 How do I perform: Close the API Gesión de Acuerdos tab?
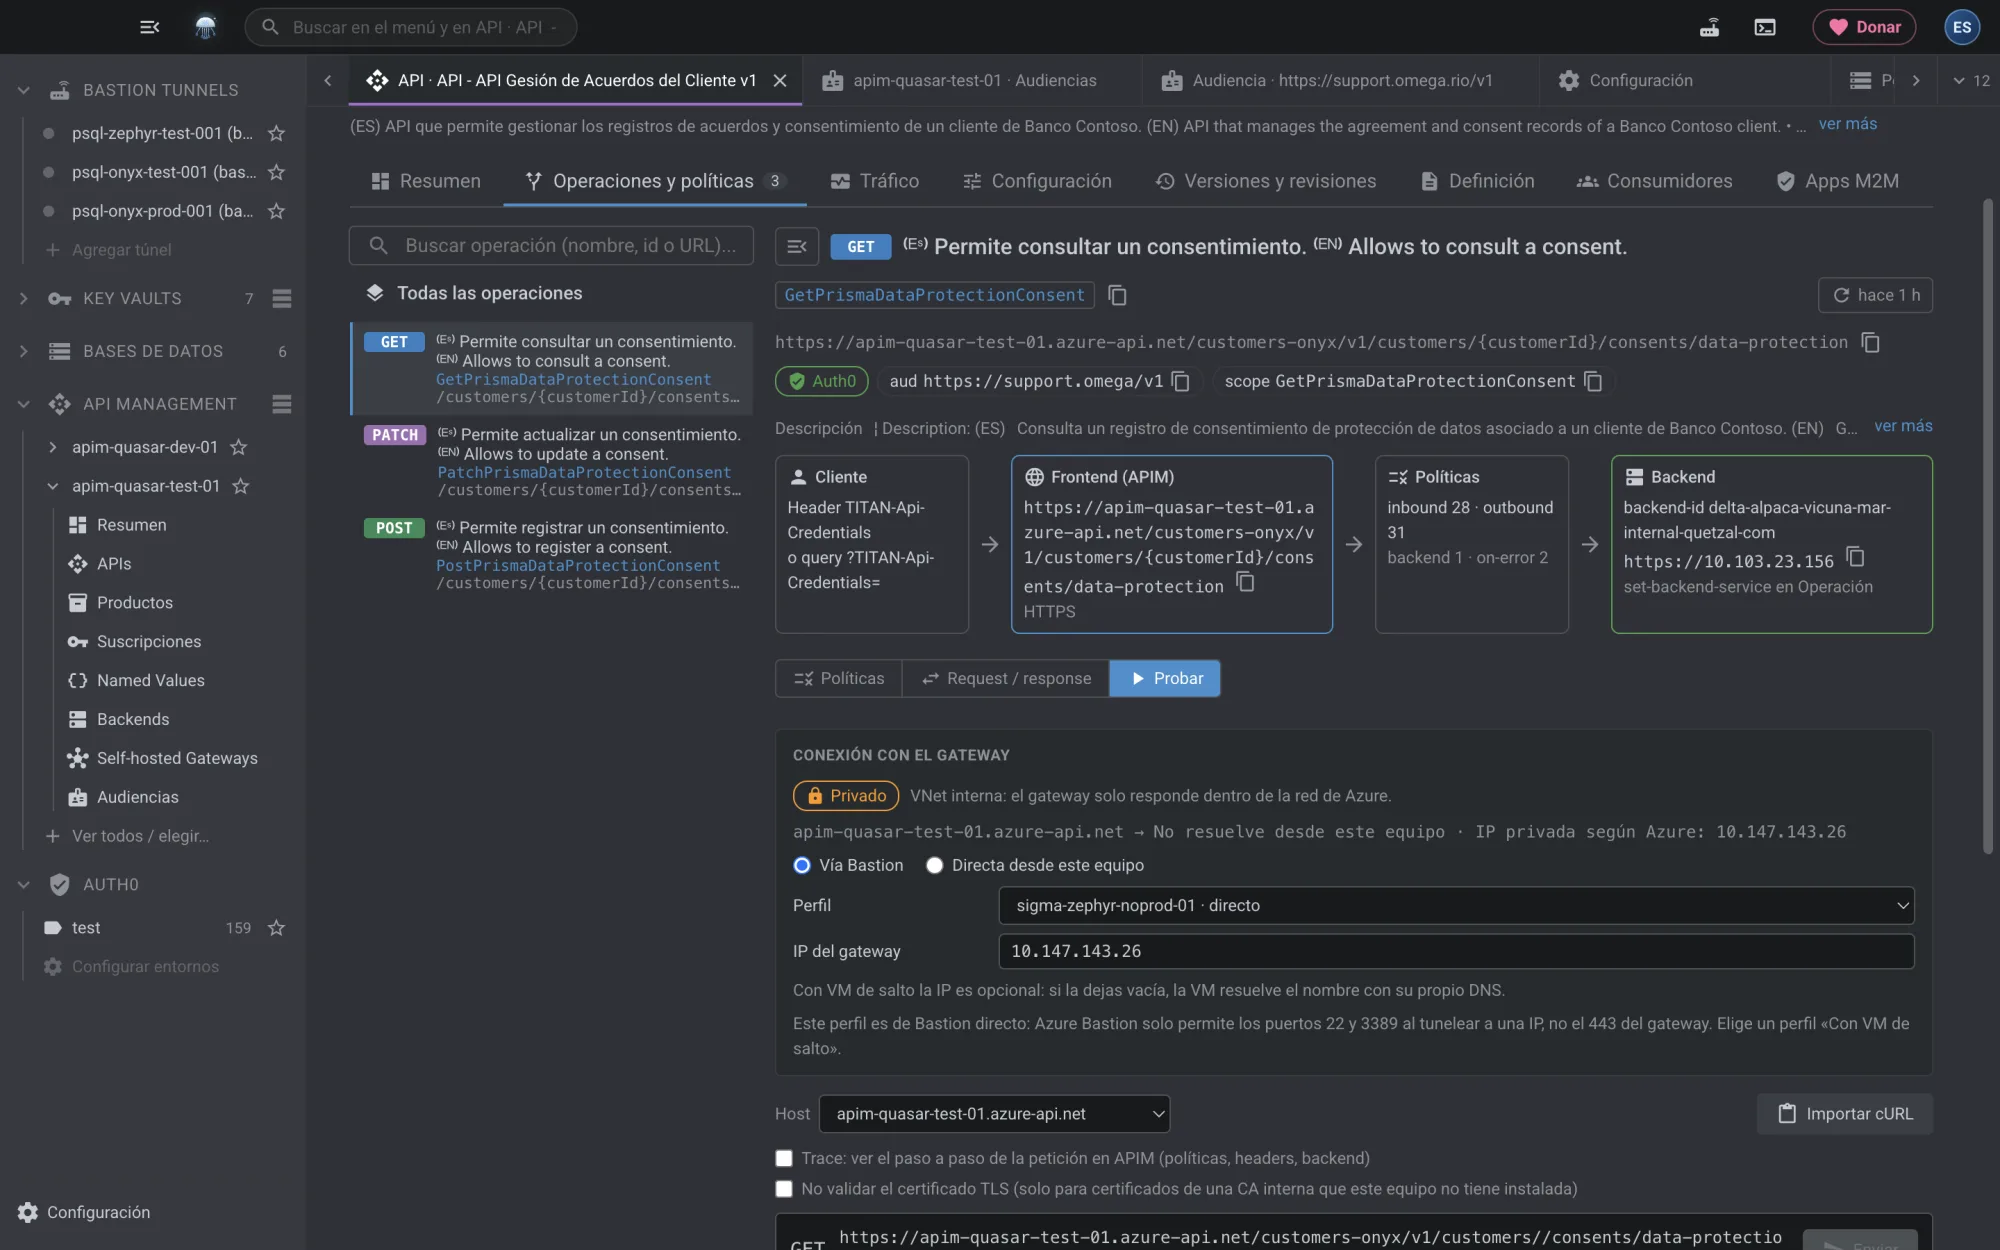[780, 80]
